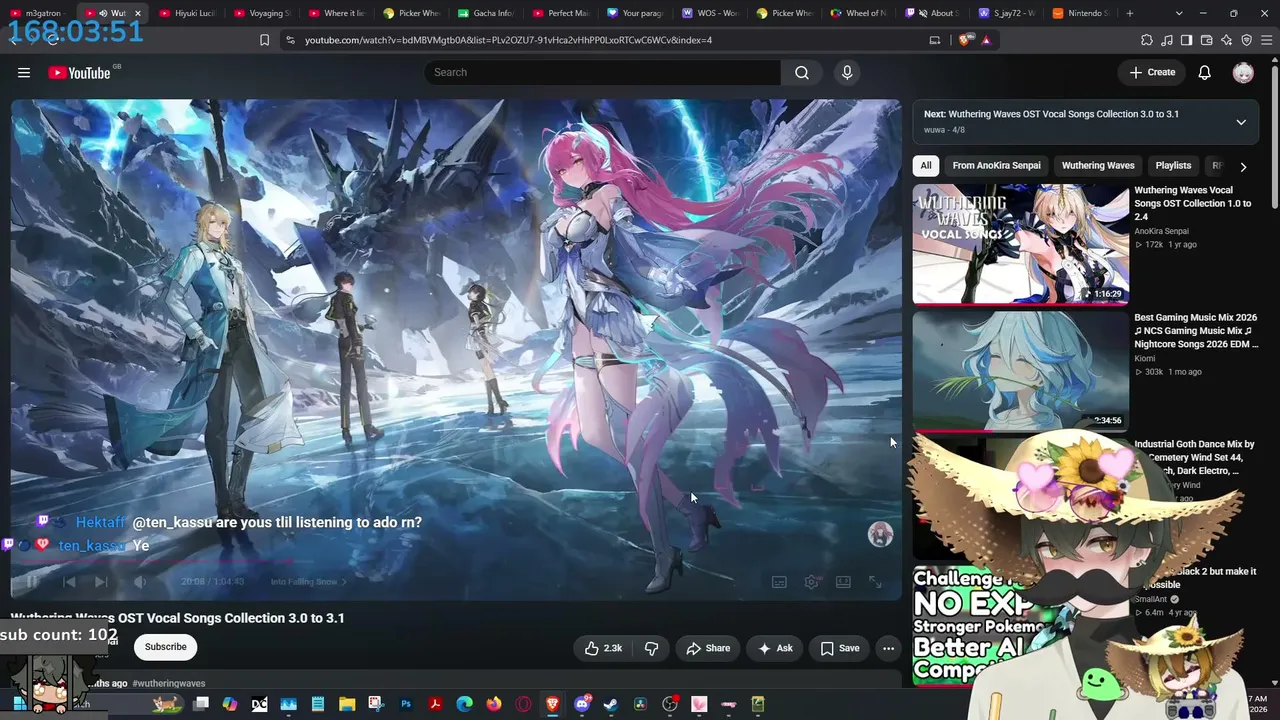Open the notifications bell
This screenshot has height=720, width=1280.
click(x=1205, y=72)
